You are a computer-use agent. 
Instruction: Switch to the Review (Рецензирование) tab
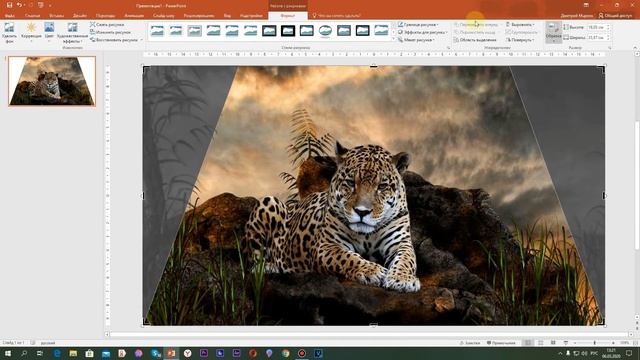(x=199, y=16)
